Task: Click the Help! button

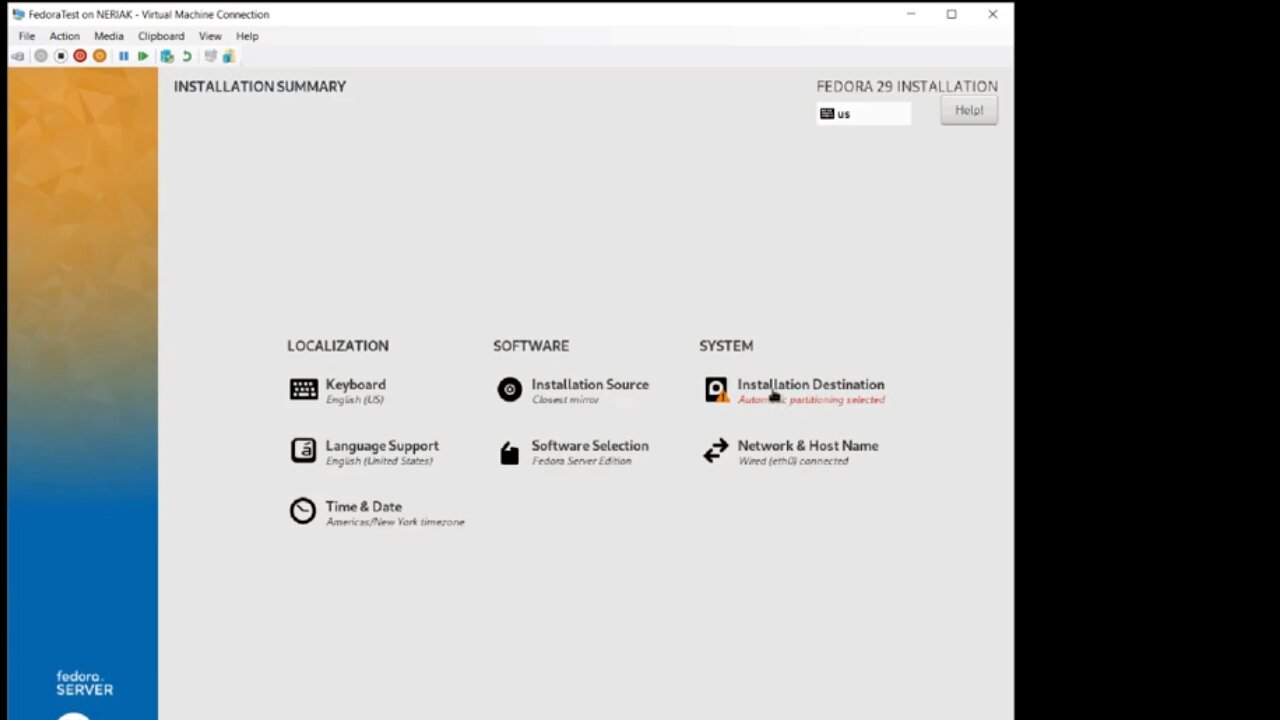Action: [969, 111]
